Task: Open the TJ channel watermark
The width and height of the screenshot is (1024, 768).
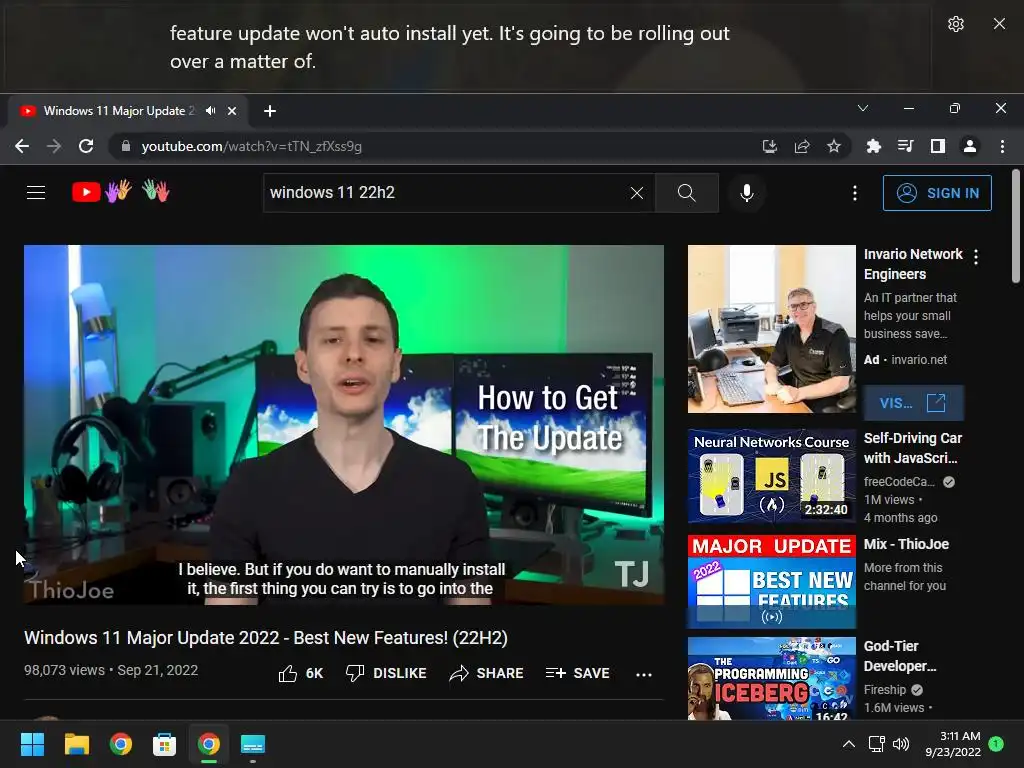Action: coord(632,575)
